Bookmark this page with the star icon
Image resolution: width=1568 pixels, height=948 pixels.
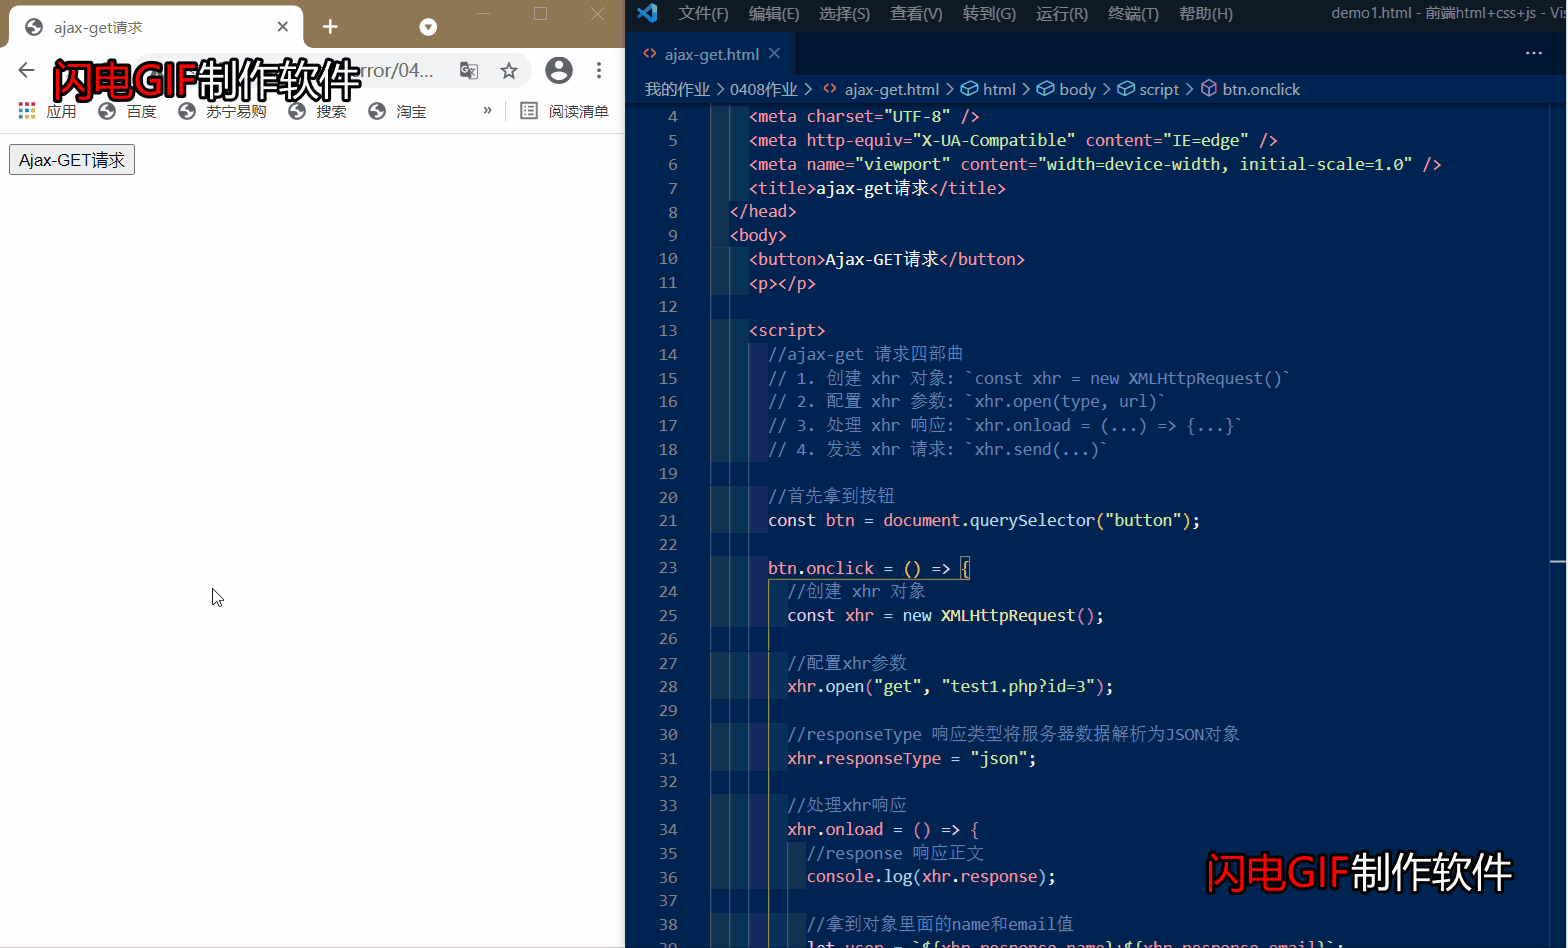tap(509, 70)
